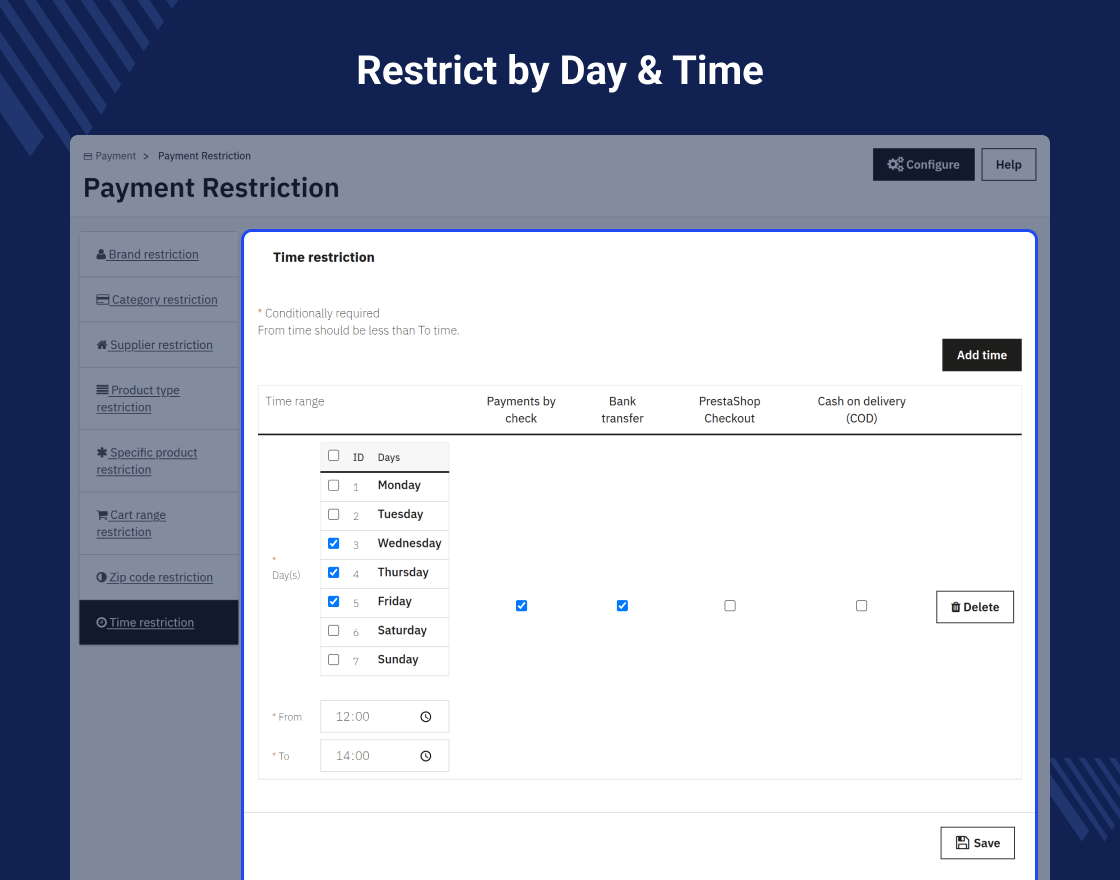Click the ID column header
Image resolution: width=1120 pixels, height=880 pixels.
coord(359,457)
